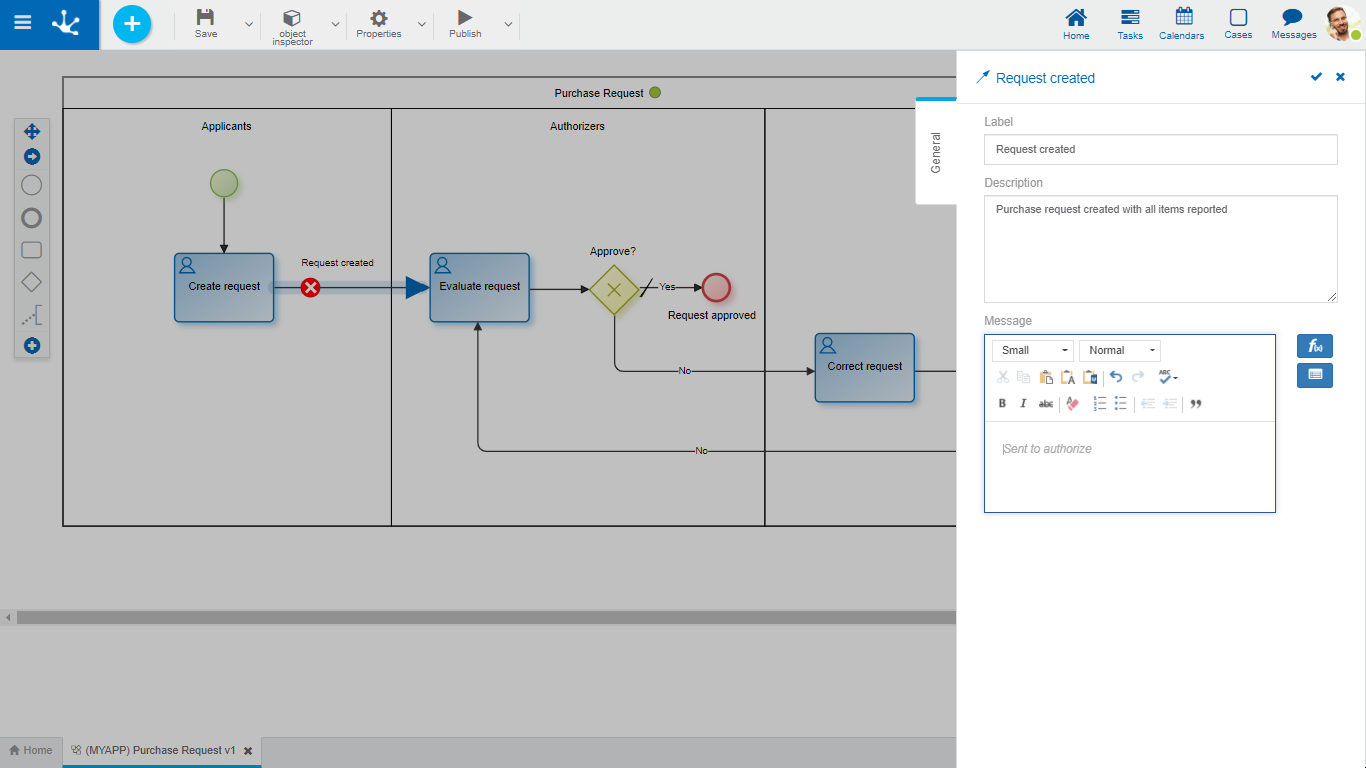Pick the task rectangle shape from palette
Screen dimensions: 1366x768
point(31,250)
